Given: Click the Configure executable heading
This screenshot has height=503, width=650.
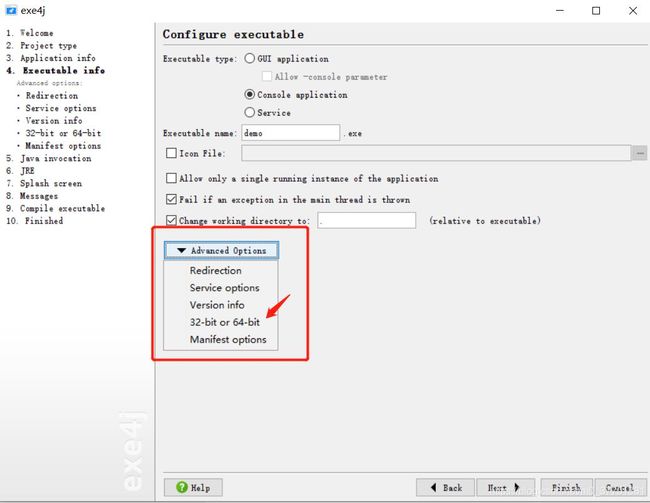Looking at the screenshot, I should 233,34.
